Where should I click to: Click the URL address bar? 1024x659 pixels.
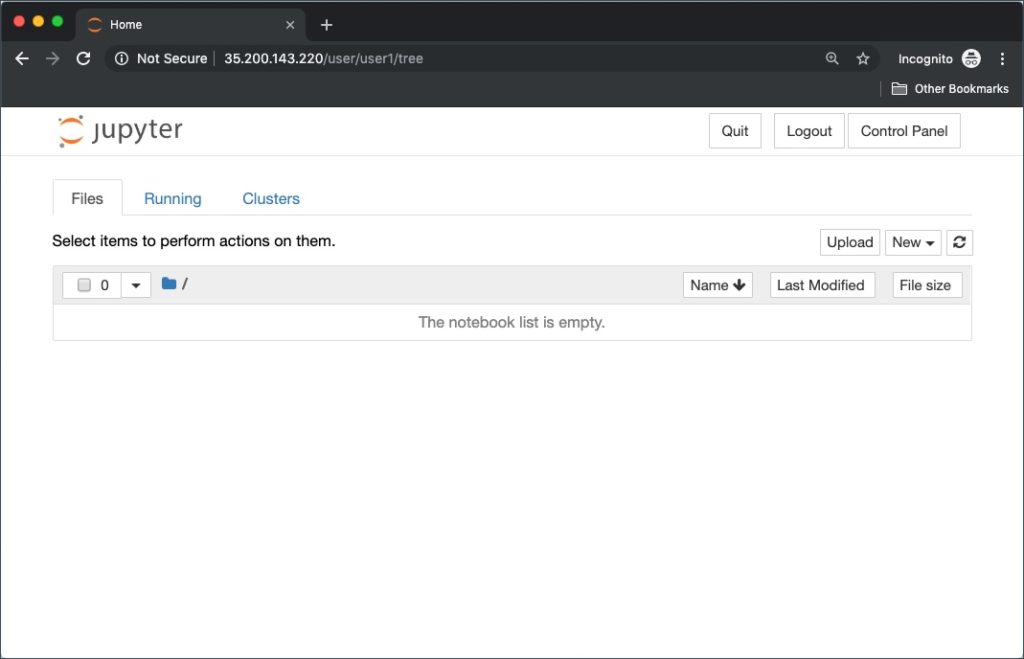(500, 59)
